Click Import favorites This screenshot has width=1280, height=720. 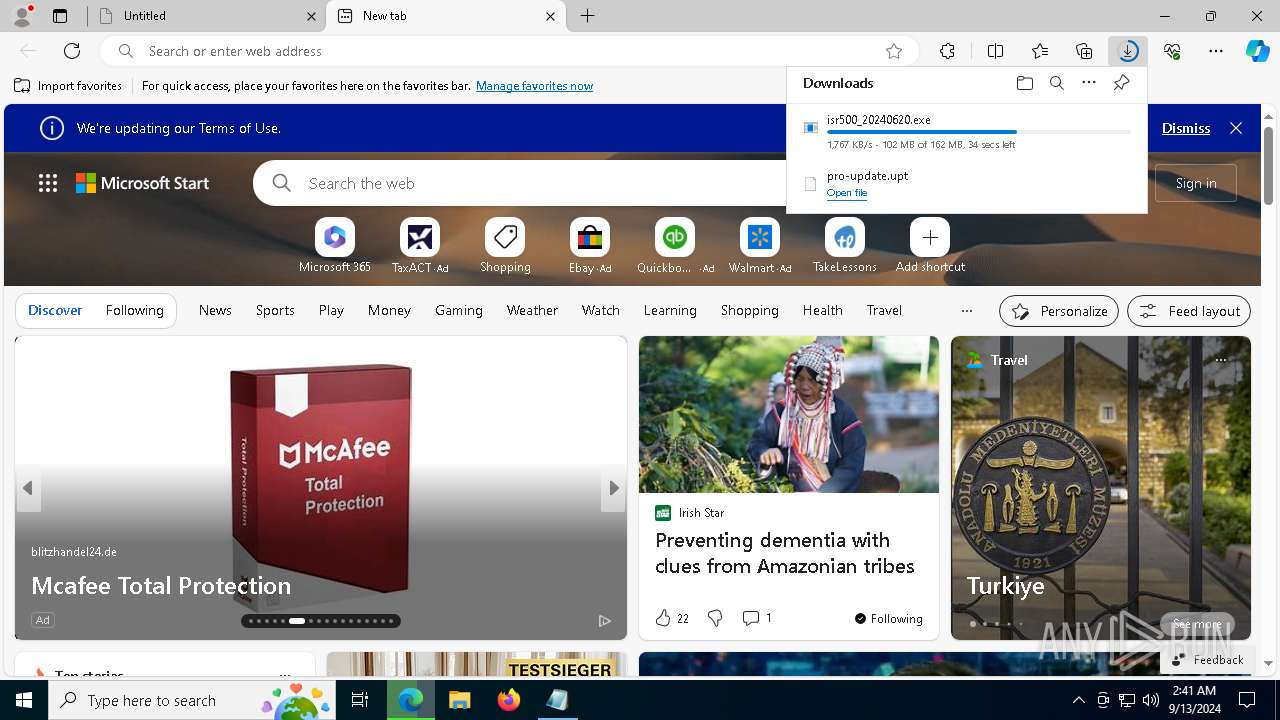pyautogui.click(x=68, y=86)
